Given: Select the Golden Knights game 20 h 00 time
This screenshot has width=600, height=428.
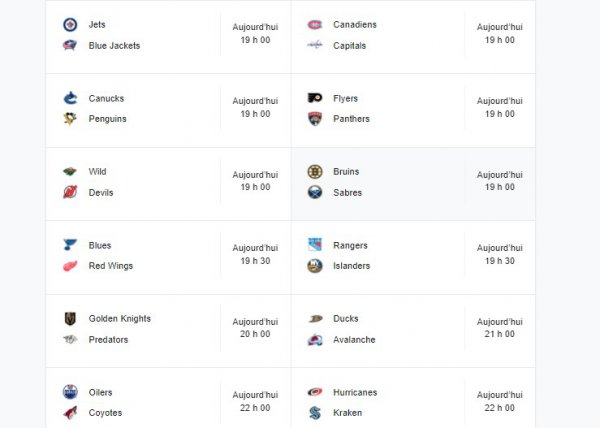Looking at the screenshot, I should coord(255,328).
